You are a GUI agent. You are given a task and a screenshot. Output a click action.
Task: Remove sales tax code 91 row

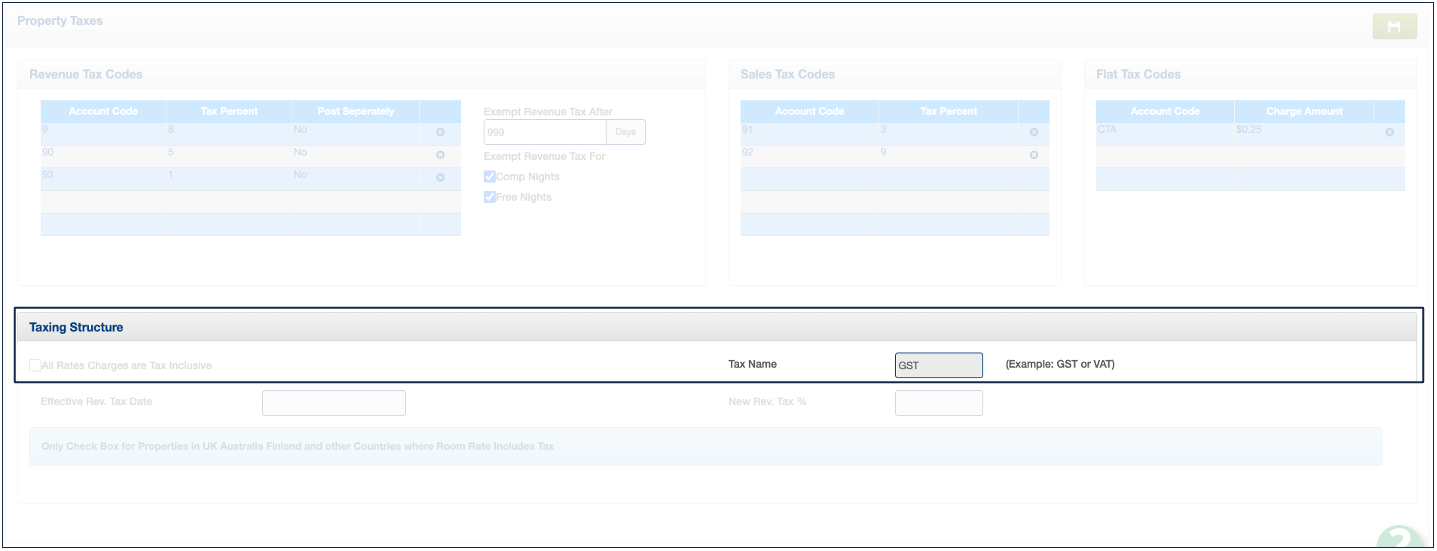point(1033,132)
